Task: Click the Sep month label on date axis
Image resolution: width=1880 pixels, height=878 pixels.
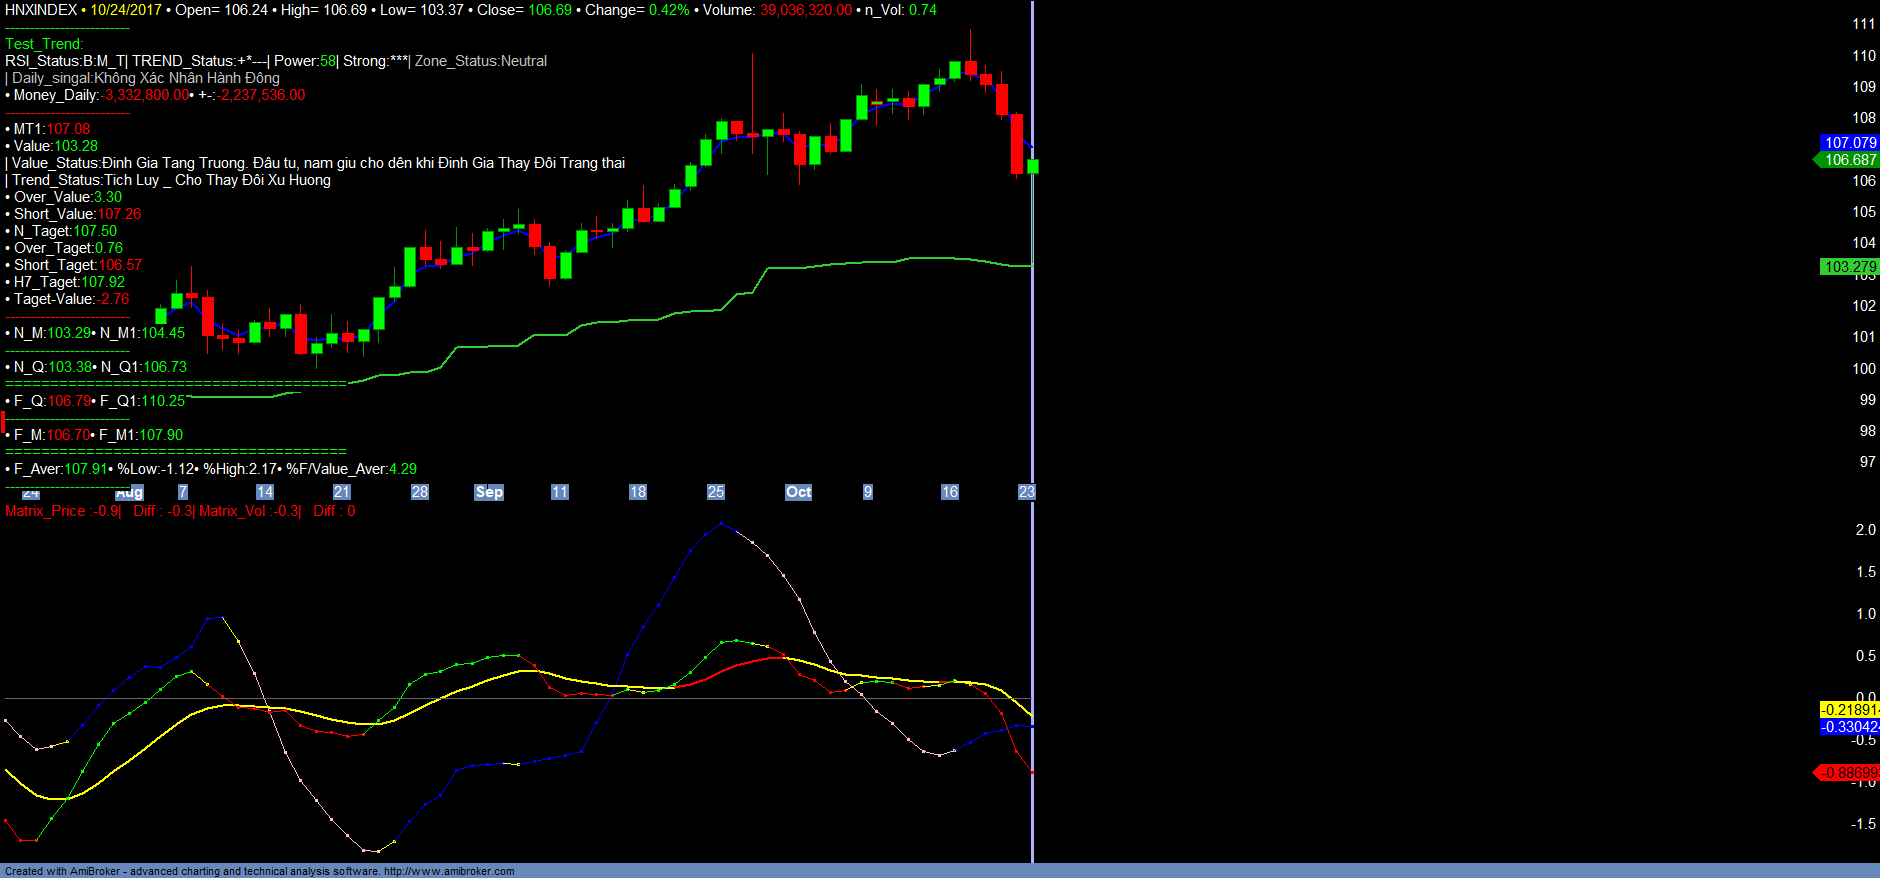Action: click(489, 492)
